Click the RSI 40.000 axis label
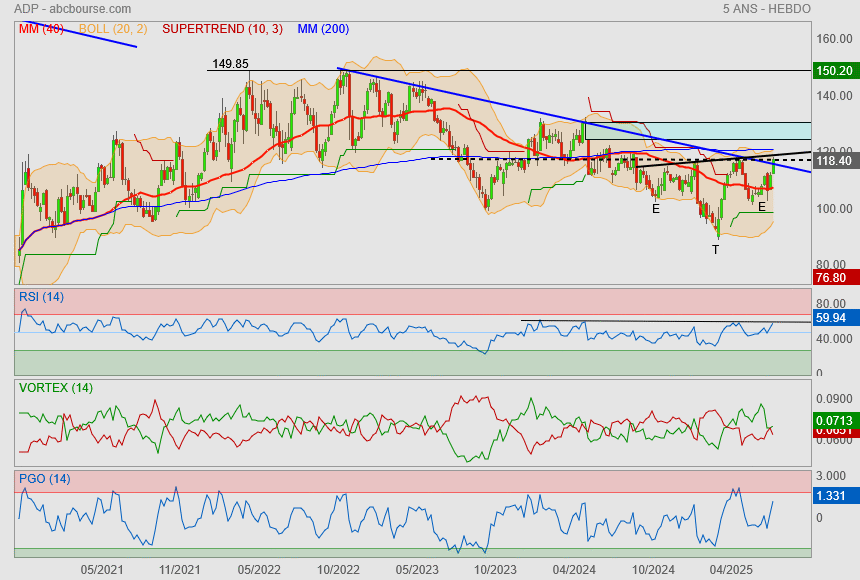Image resolution: width=860 pixels, height=580 pixels. click(x=834, y=339)
